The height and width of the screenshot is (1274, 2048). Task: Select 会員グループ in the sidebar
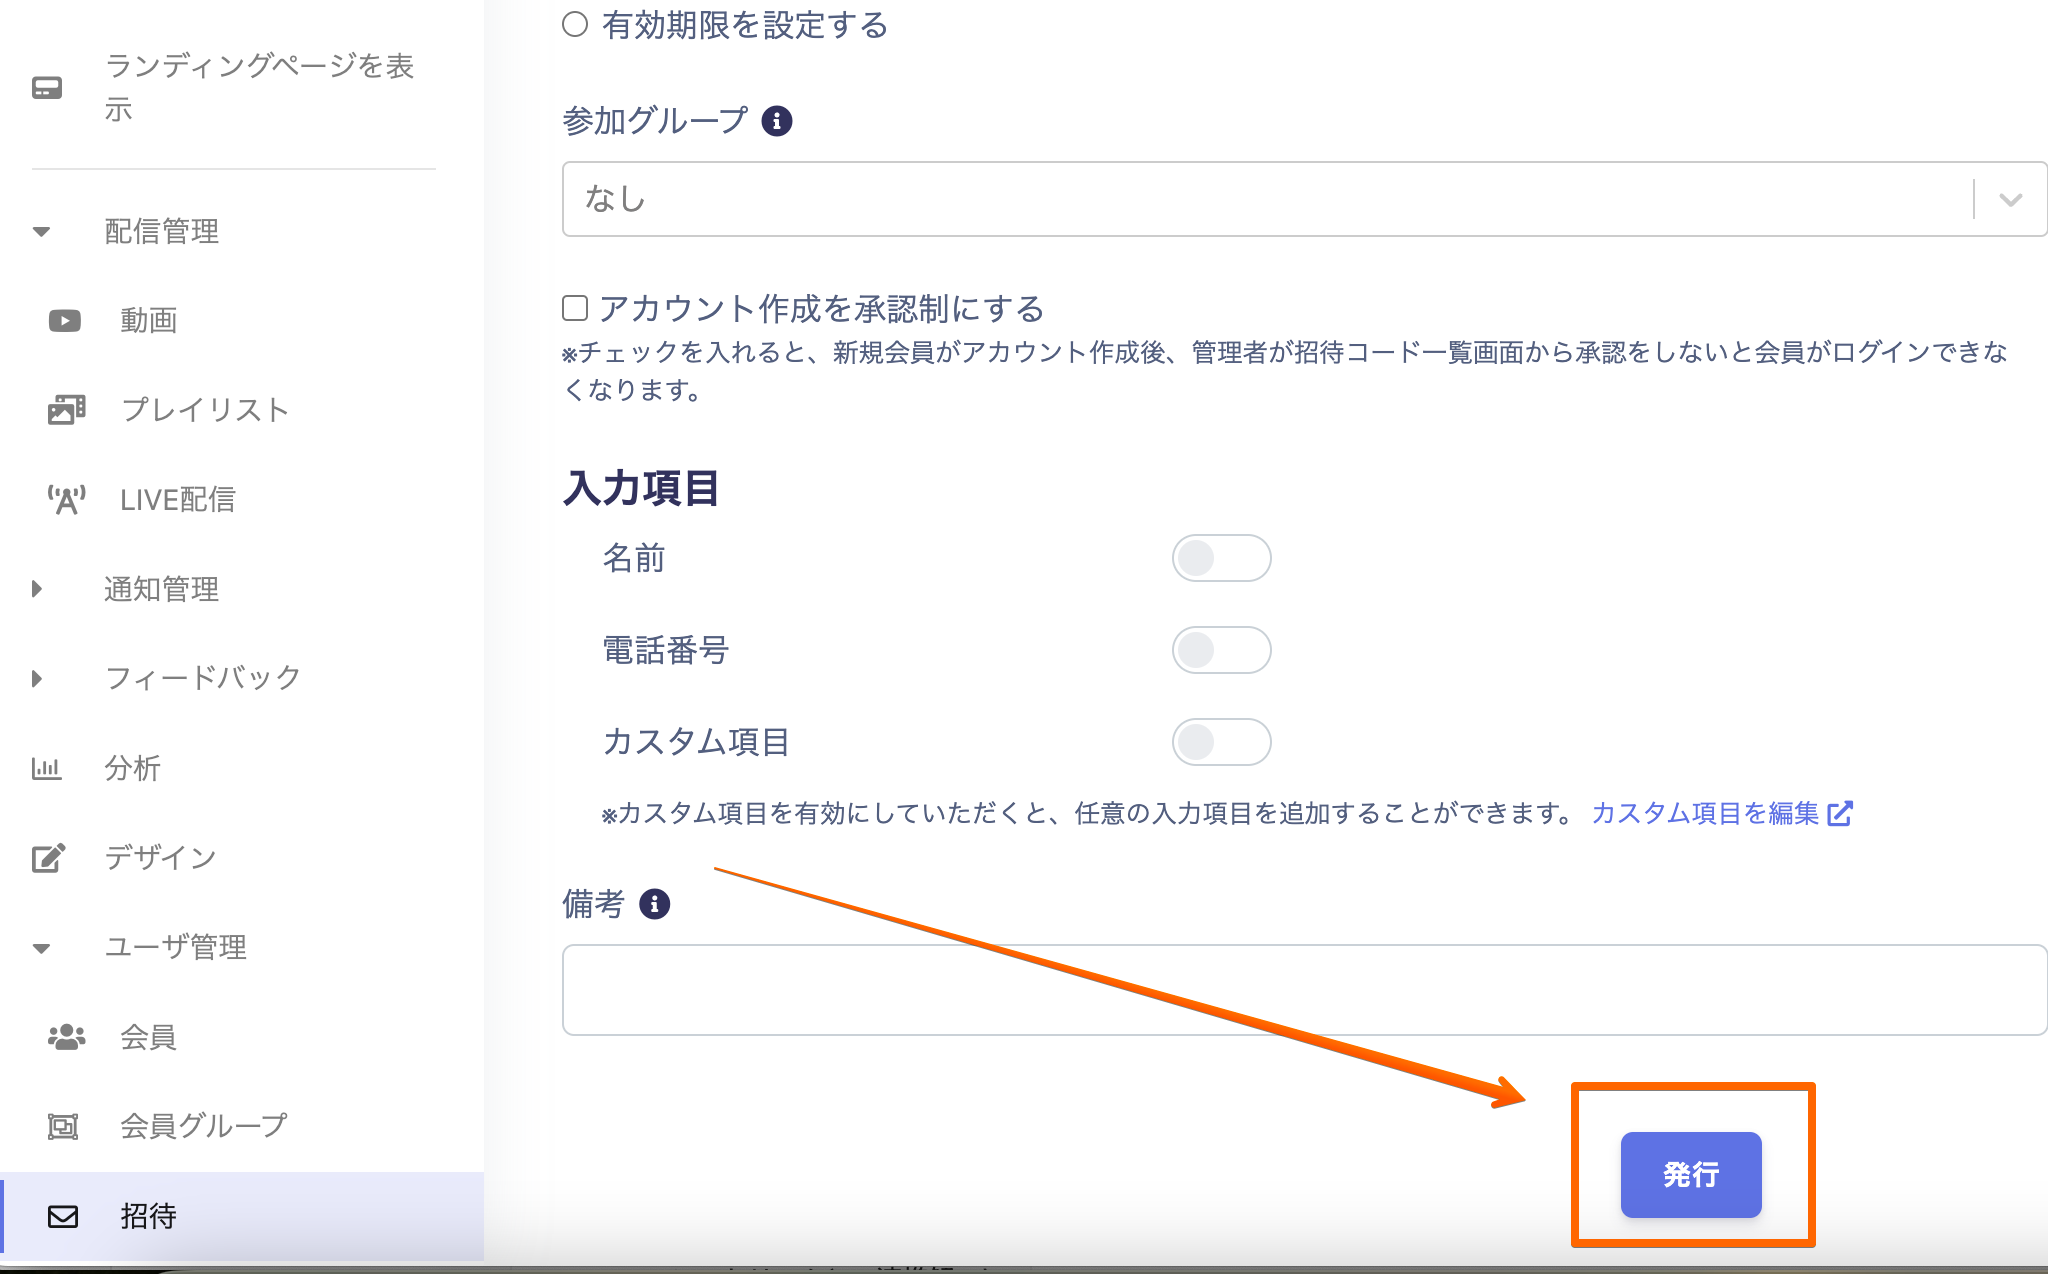pyautogui.click(x=203, y=1126)
